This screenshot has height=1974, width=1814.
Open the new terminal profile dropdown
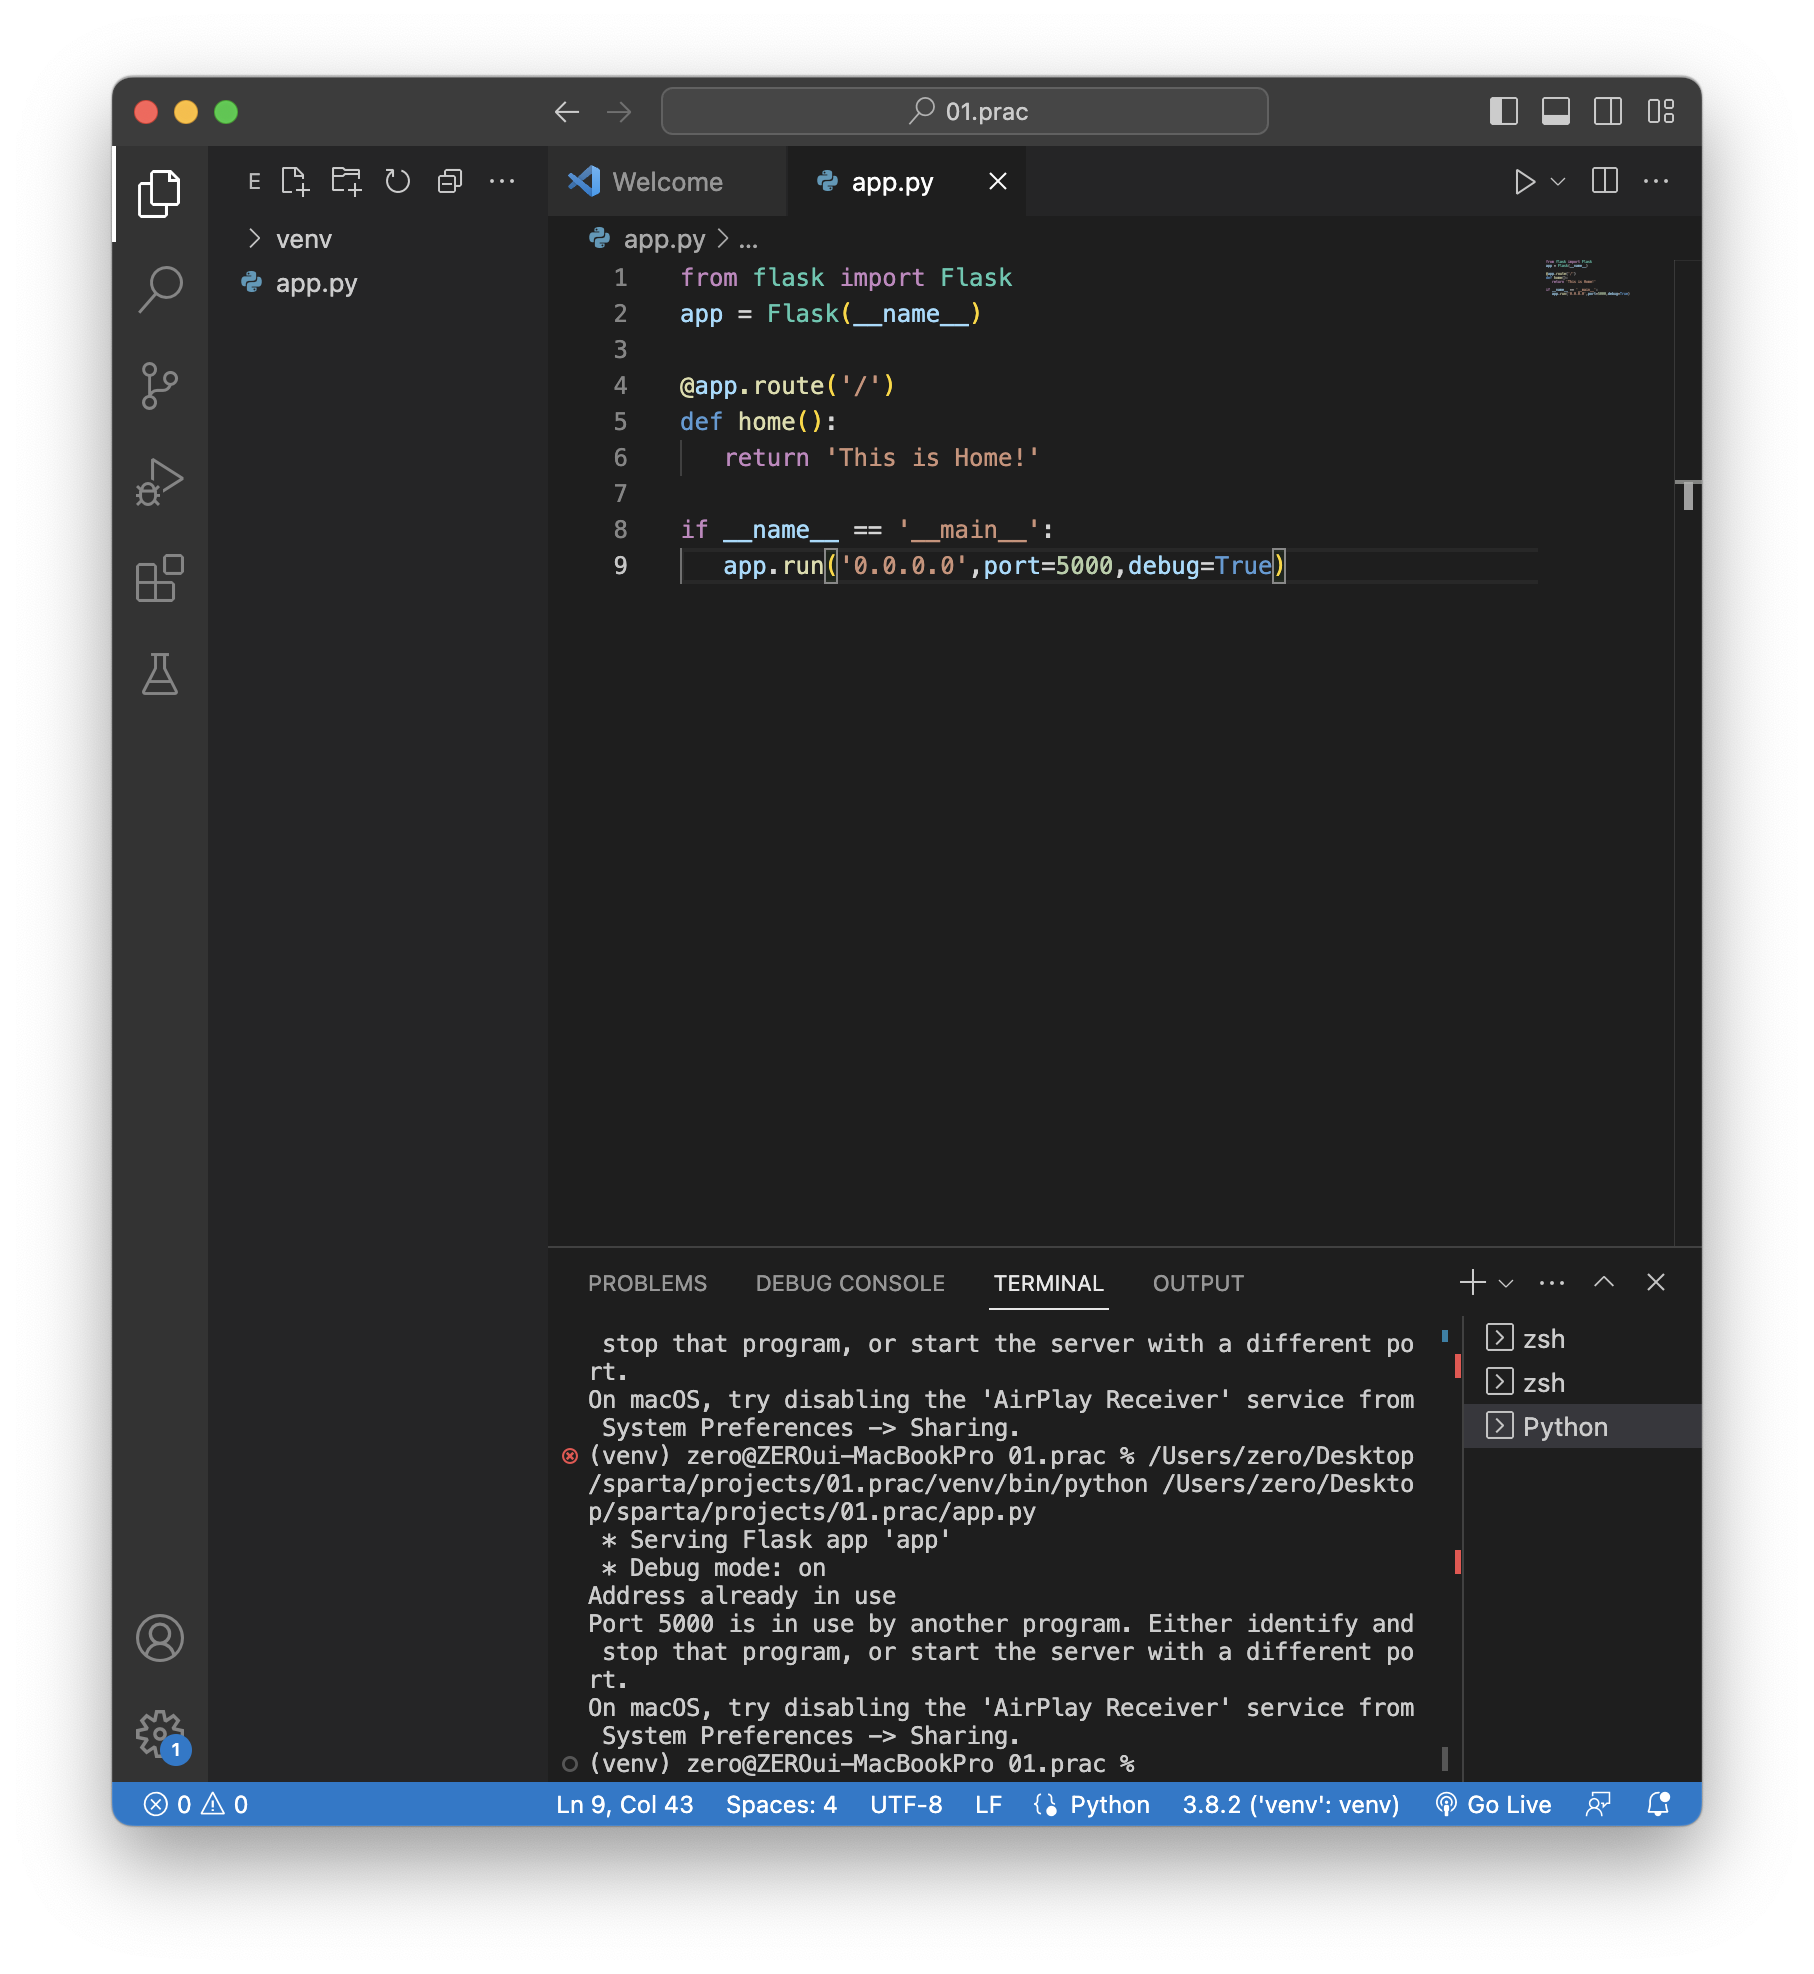1506,1282
